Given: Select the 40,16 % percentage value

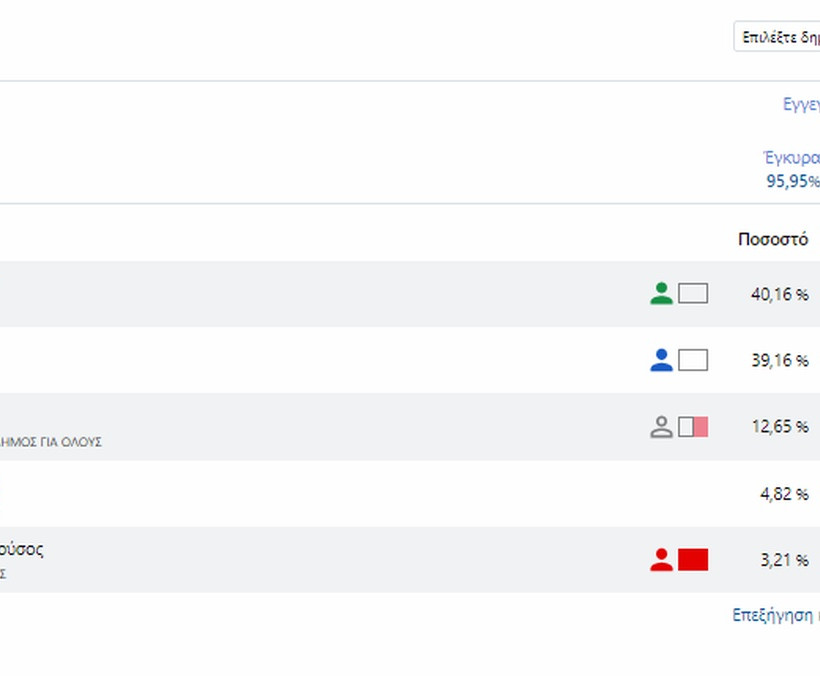Looking at the screenshot, I should point(779,294).
